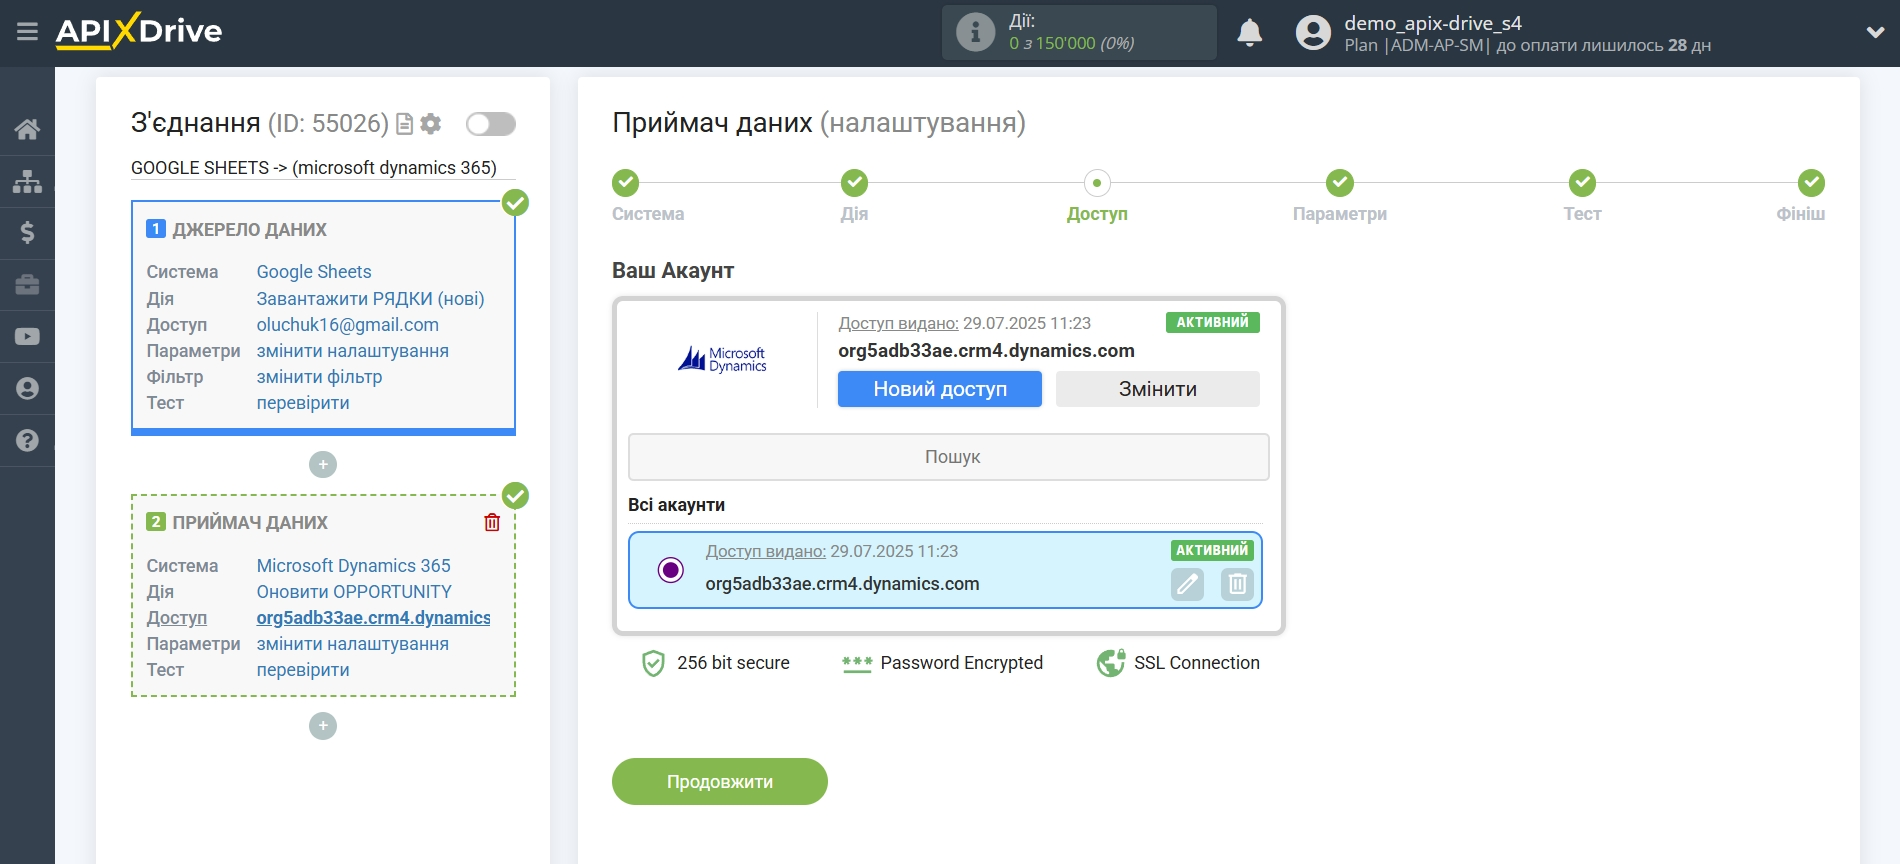Click змінити фільтр link

pyautogui.click(x=319, y=377)
